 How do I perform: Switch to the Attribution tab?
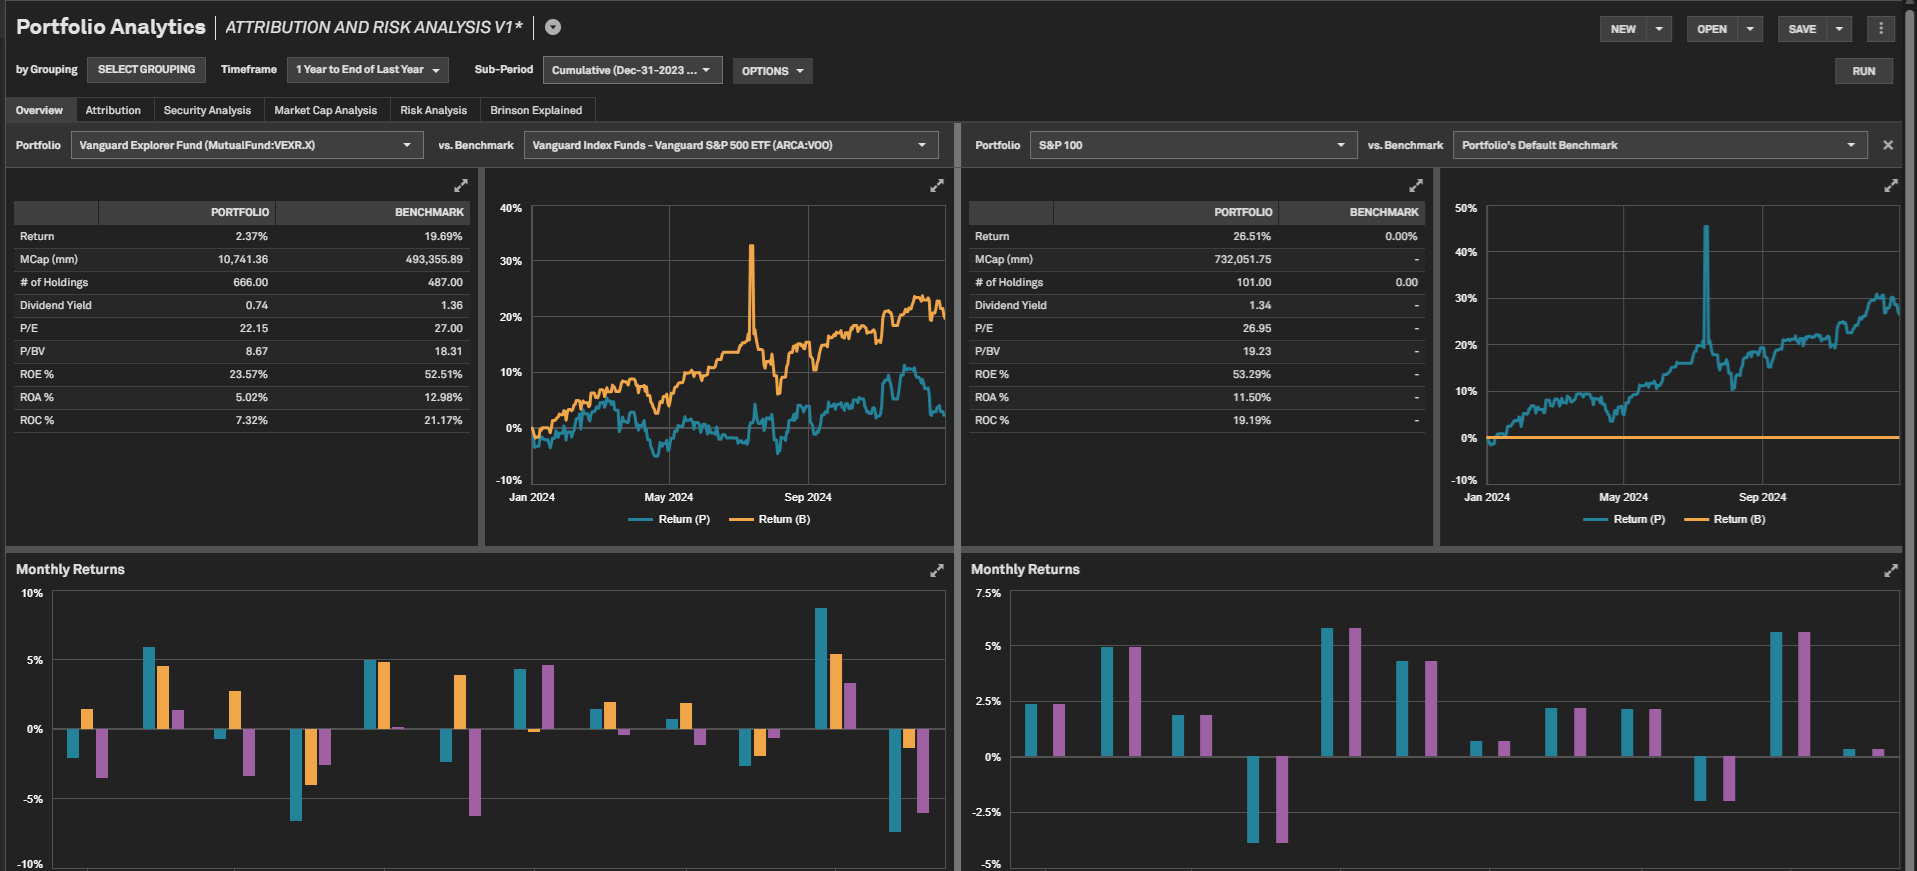click(x=113, y=110)
